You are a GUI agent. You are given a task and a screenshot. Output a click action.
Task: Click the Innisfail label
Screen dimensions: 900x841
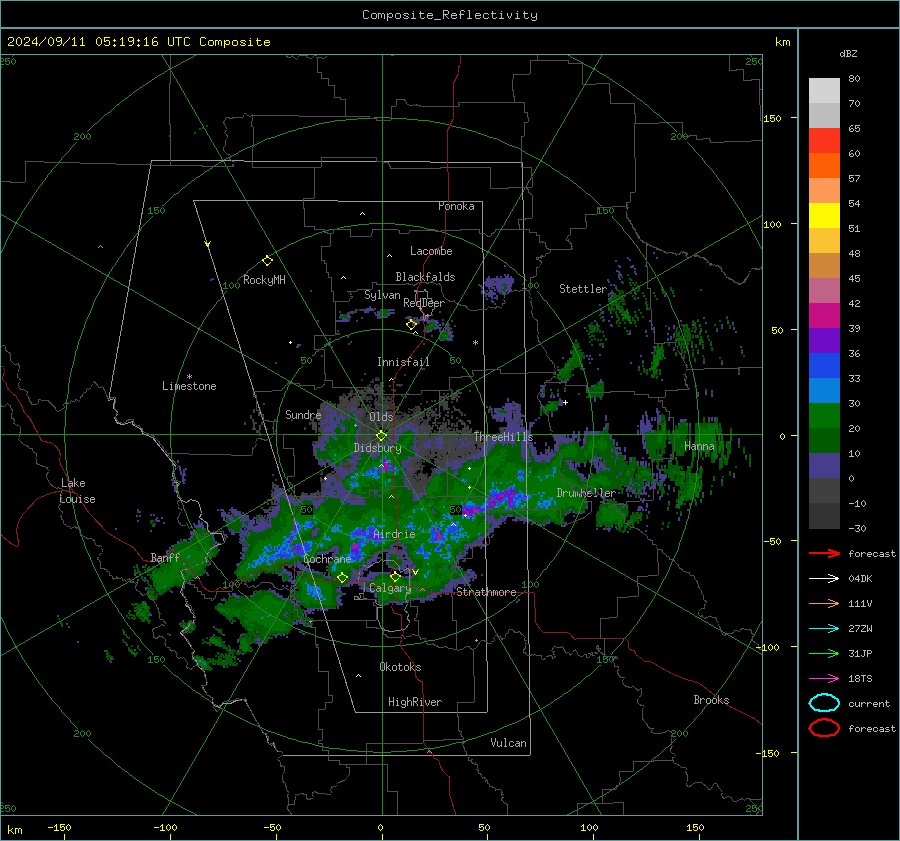pyautogui.click(x=403, y=362)
